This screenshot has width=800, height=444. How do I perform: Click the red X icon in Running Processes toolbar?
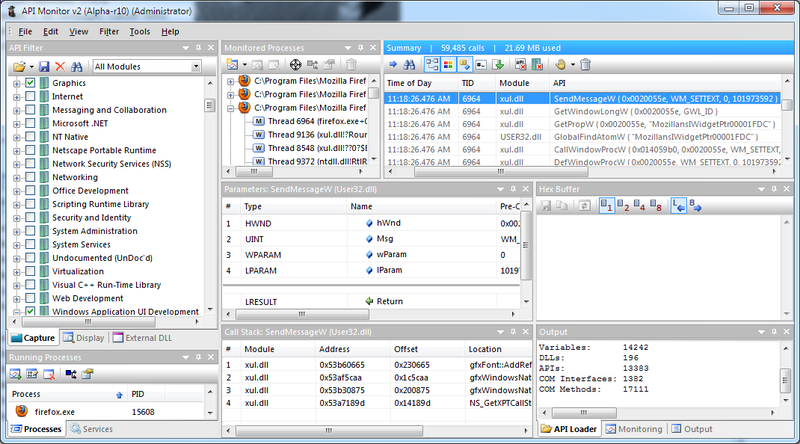click(x=49, y=374)
